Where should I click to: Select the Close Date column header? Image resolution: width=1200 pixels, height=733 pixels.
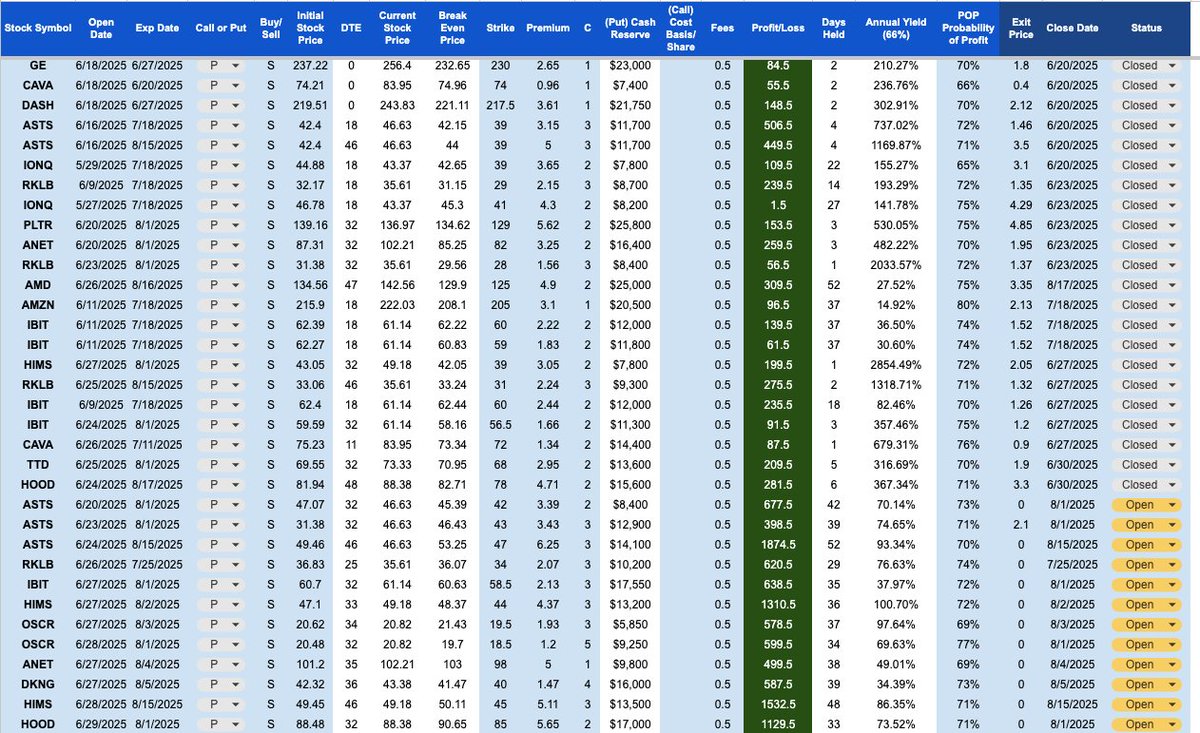1072,28
